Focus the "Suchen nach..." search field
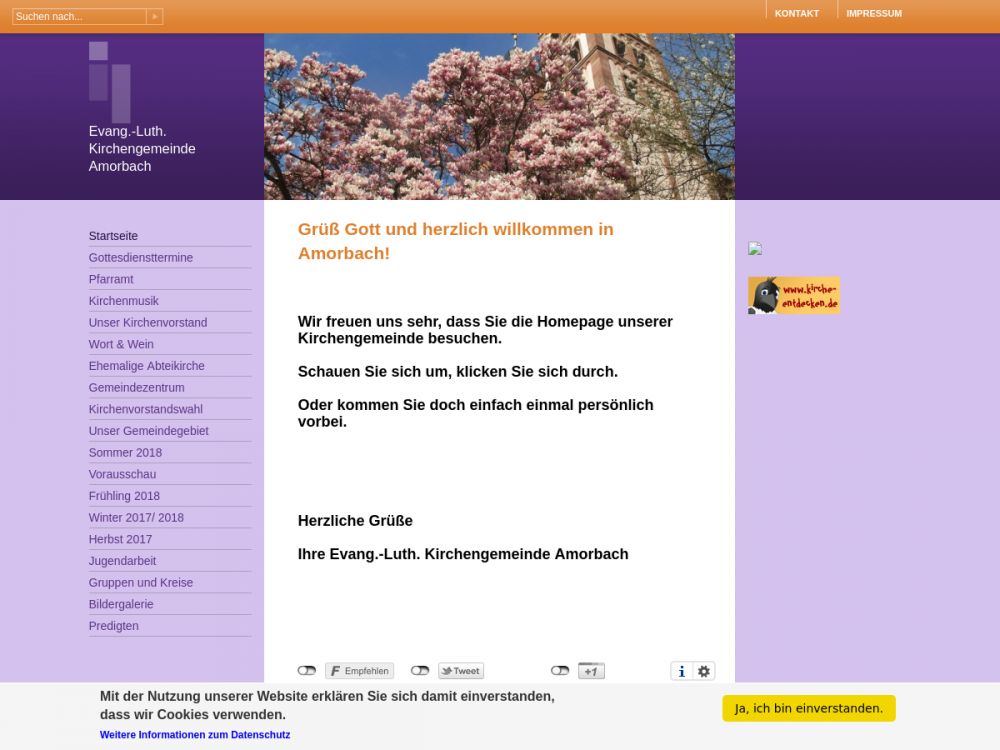The width and height of the screenshot is (1000, 750). [x=78, y=16]
